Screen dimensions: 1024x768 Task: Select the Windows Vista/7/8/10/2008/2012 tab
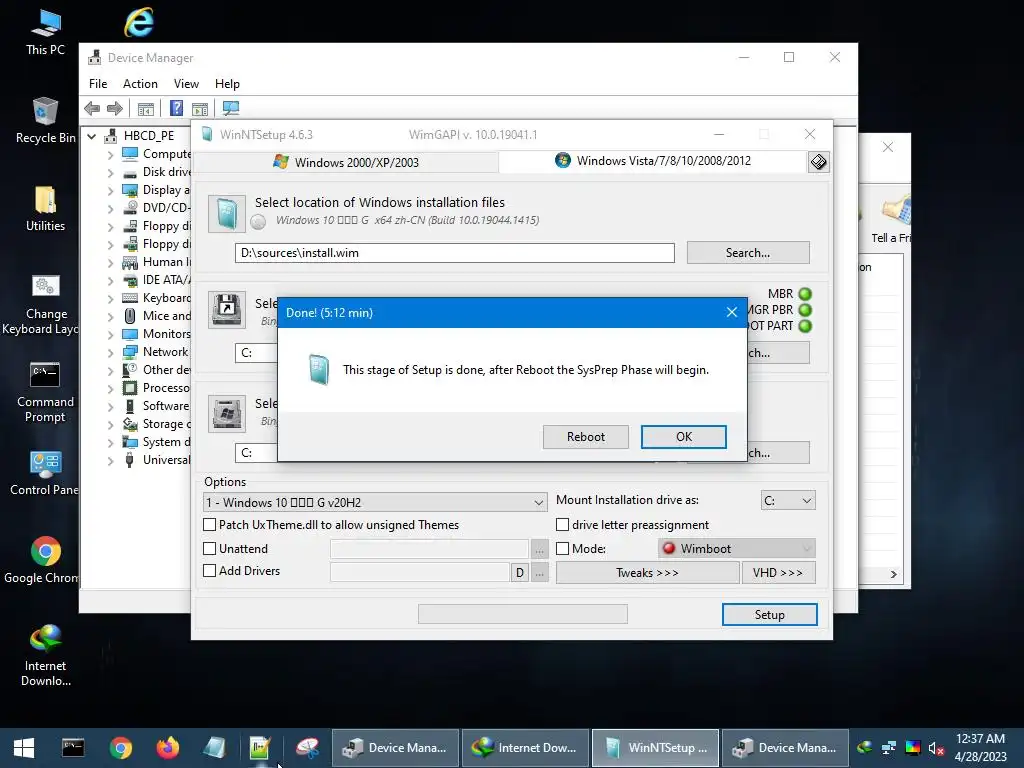pos(653,161)
